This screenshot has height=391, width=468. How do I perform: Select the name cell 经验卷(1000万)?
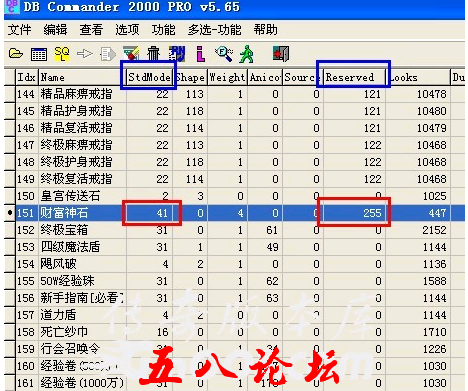pyautogui.click(x=82, y=383)
